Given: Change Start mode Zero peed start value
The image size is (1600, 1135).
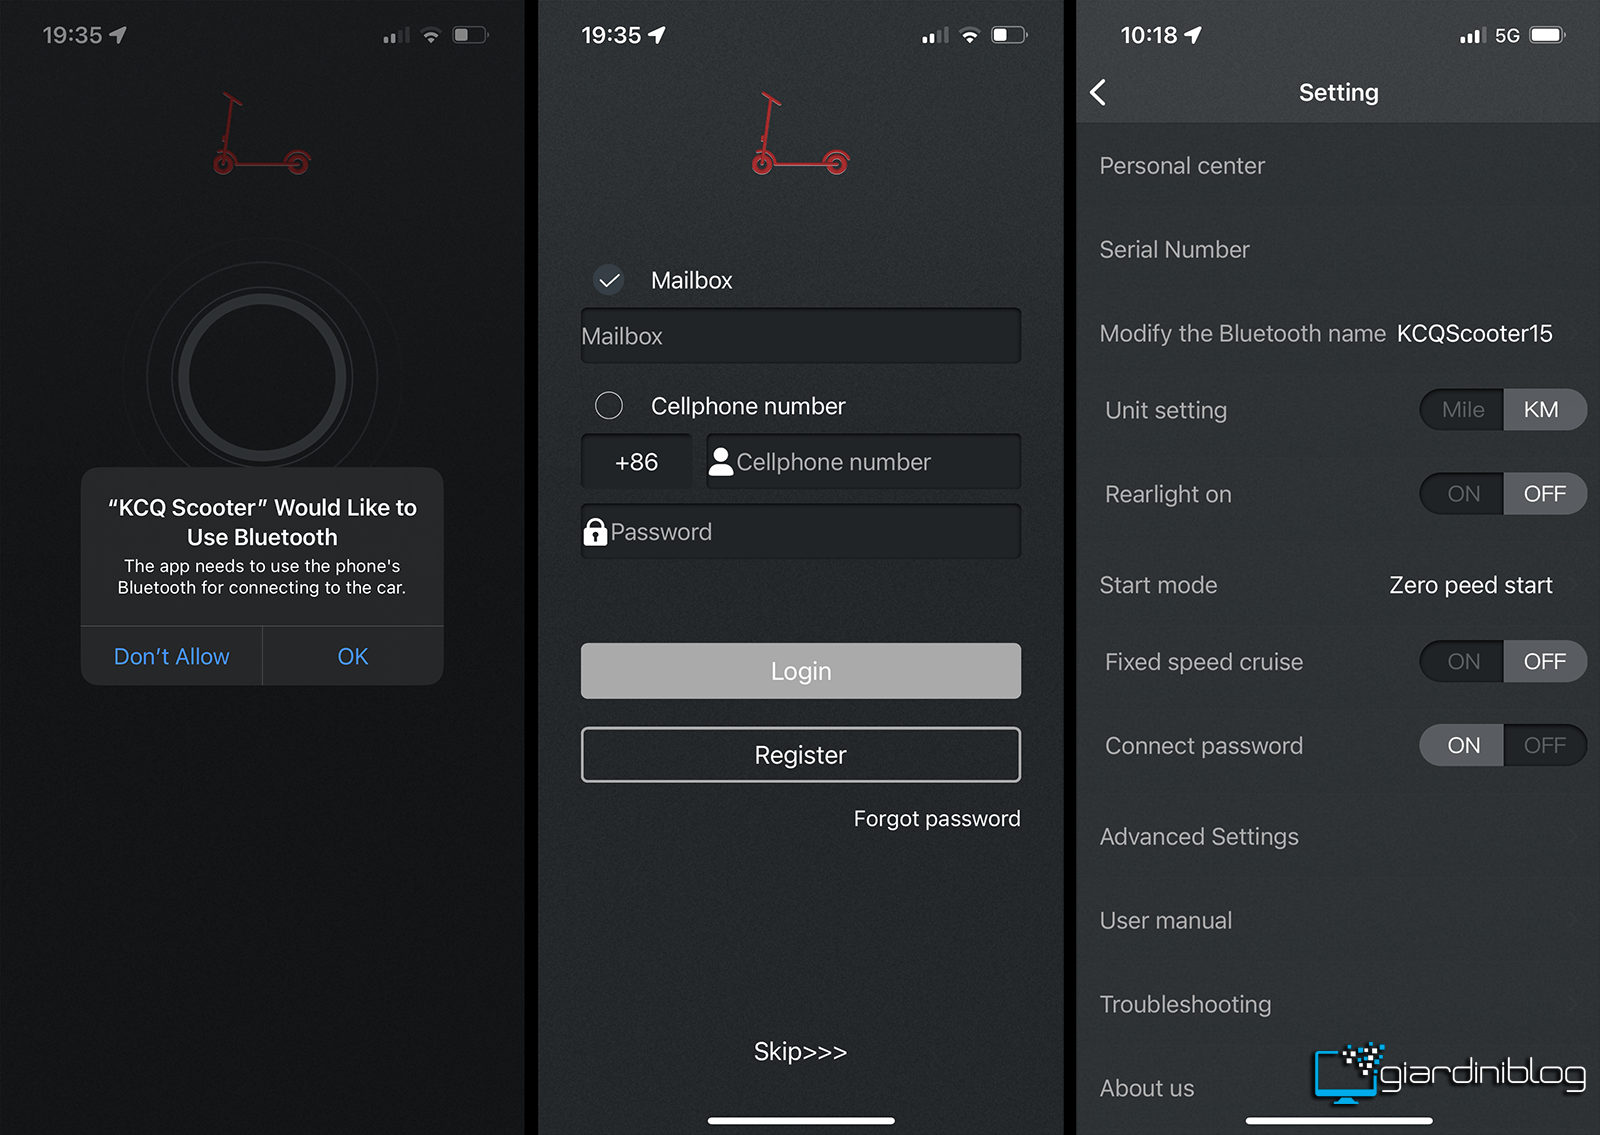Looking at the screenshot, I should click(x=1470, y=585).
